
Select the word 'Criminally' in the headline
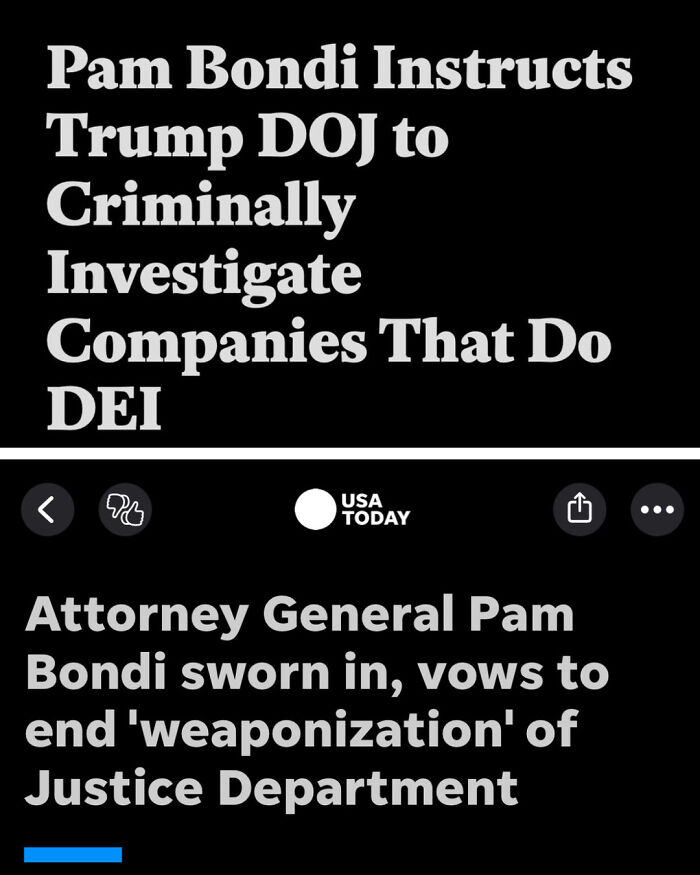[201, 207]
